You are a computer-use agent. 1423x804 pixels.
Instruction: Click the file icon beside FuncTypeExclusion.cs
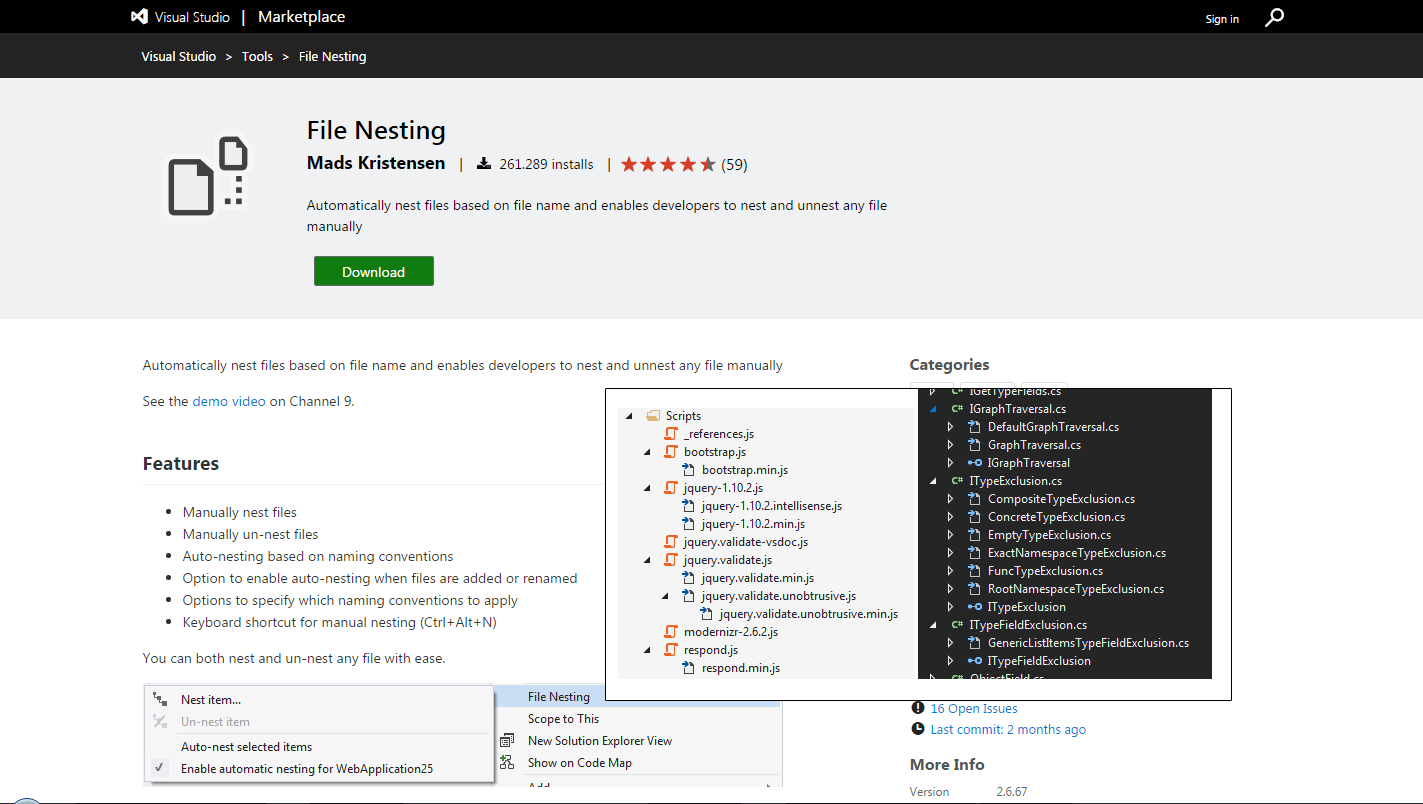point(975,571)
